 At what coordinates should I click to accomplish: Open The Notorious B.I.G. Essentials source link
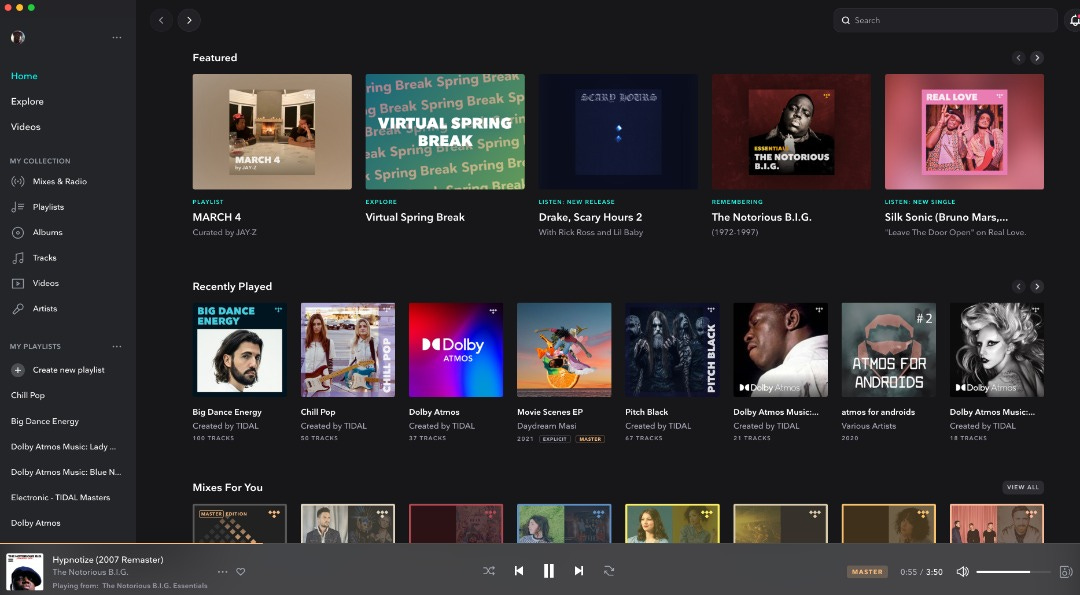tap(155, 586)
